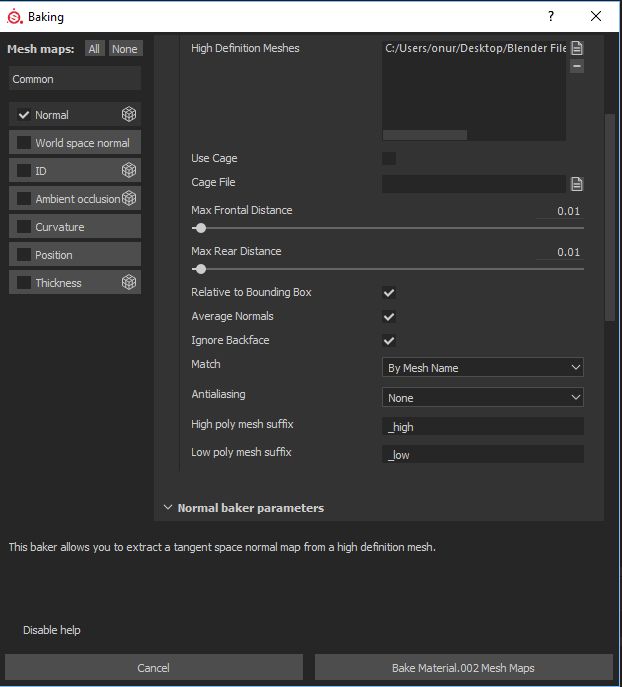622x687 pixels.
Task: Open ID map settings cube icon
Action: coord(129,170)
